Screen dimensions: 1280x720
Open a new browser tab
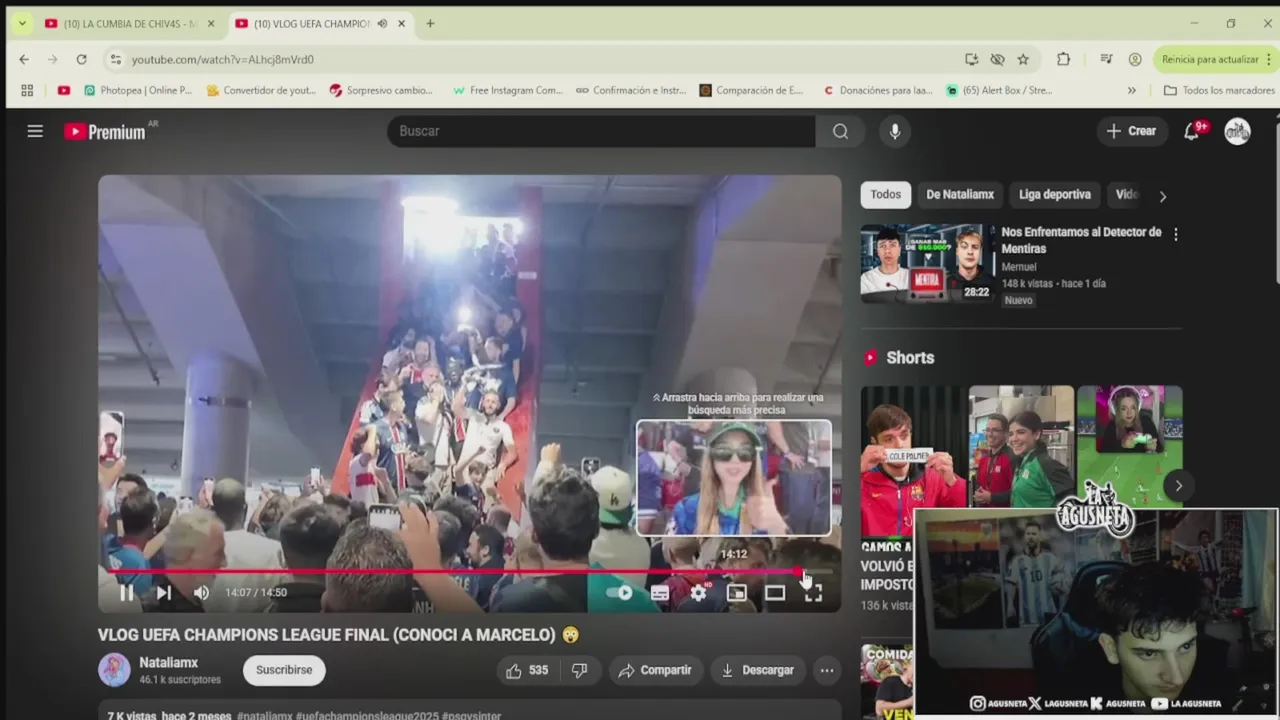[x=430, y=24]
